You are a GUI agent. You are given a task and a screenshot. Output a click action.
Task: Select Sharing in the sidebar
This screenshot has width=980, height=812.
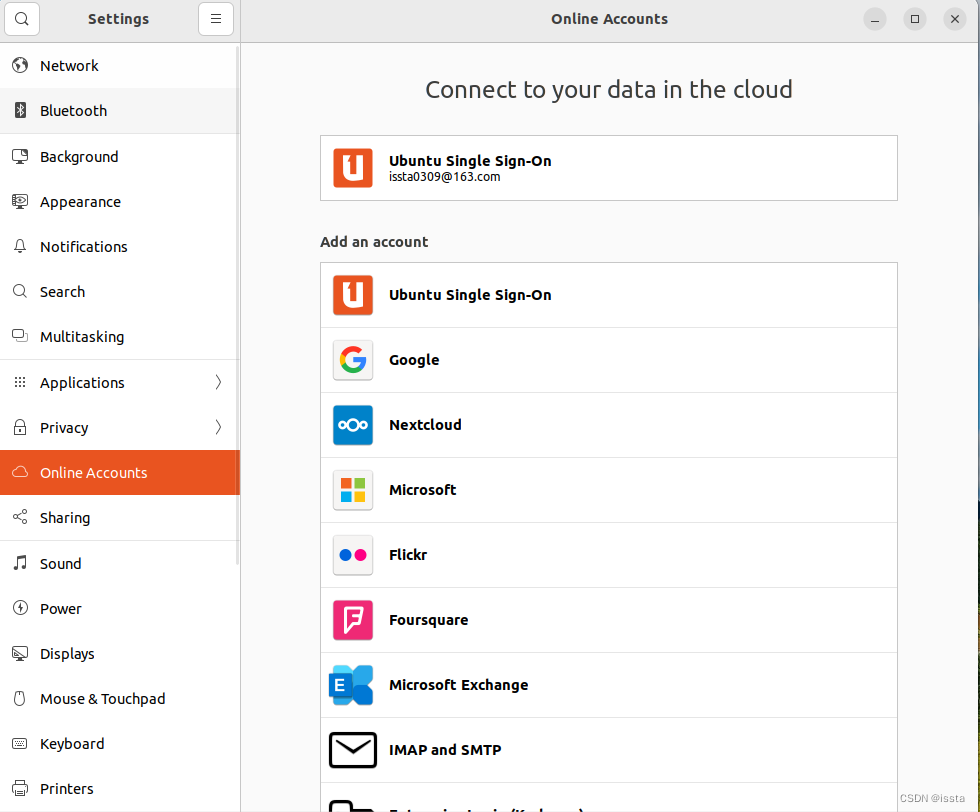coord(119,518)
